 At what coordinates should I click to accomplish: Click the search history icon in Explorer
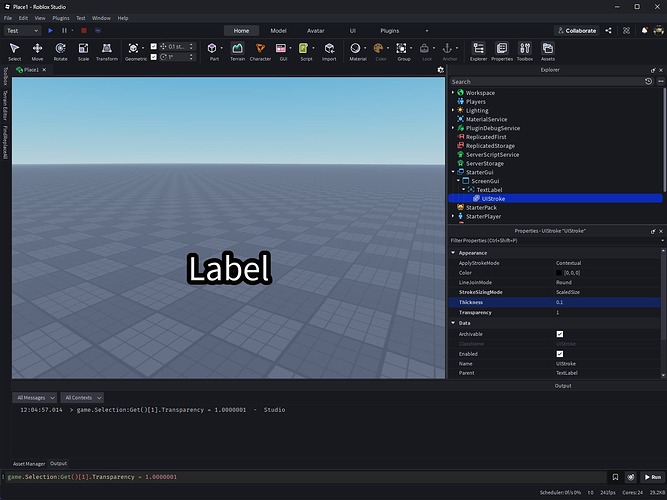[648, 81]
